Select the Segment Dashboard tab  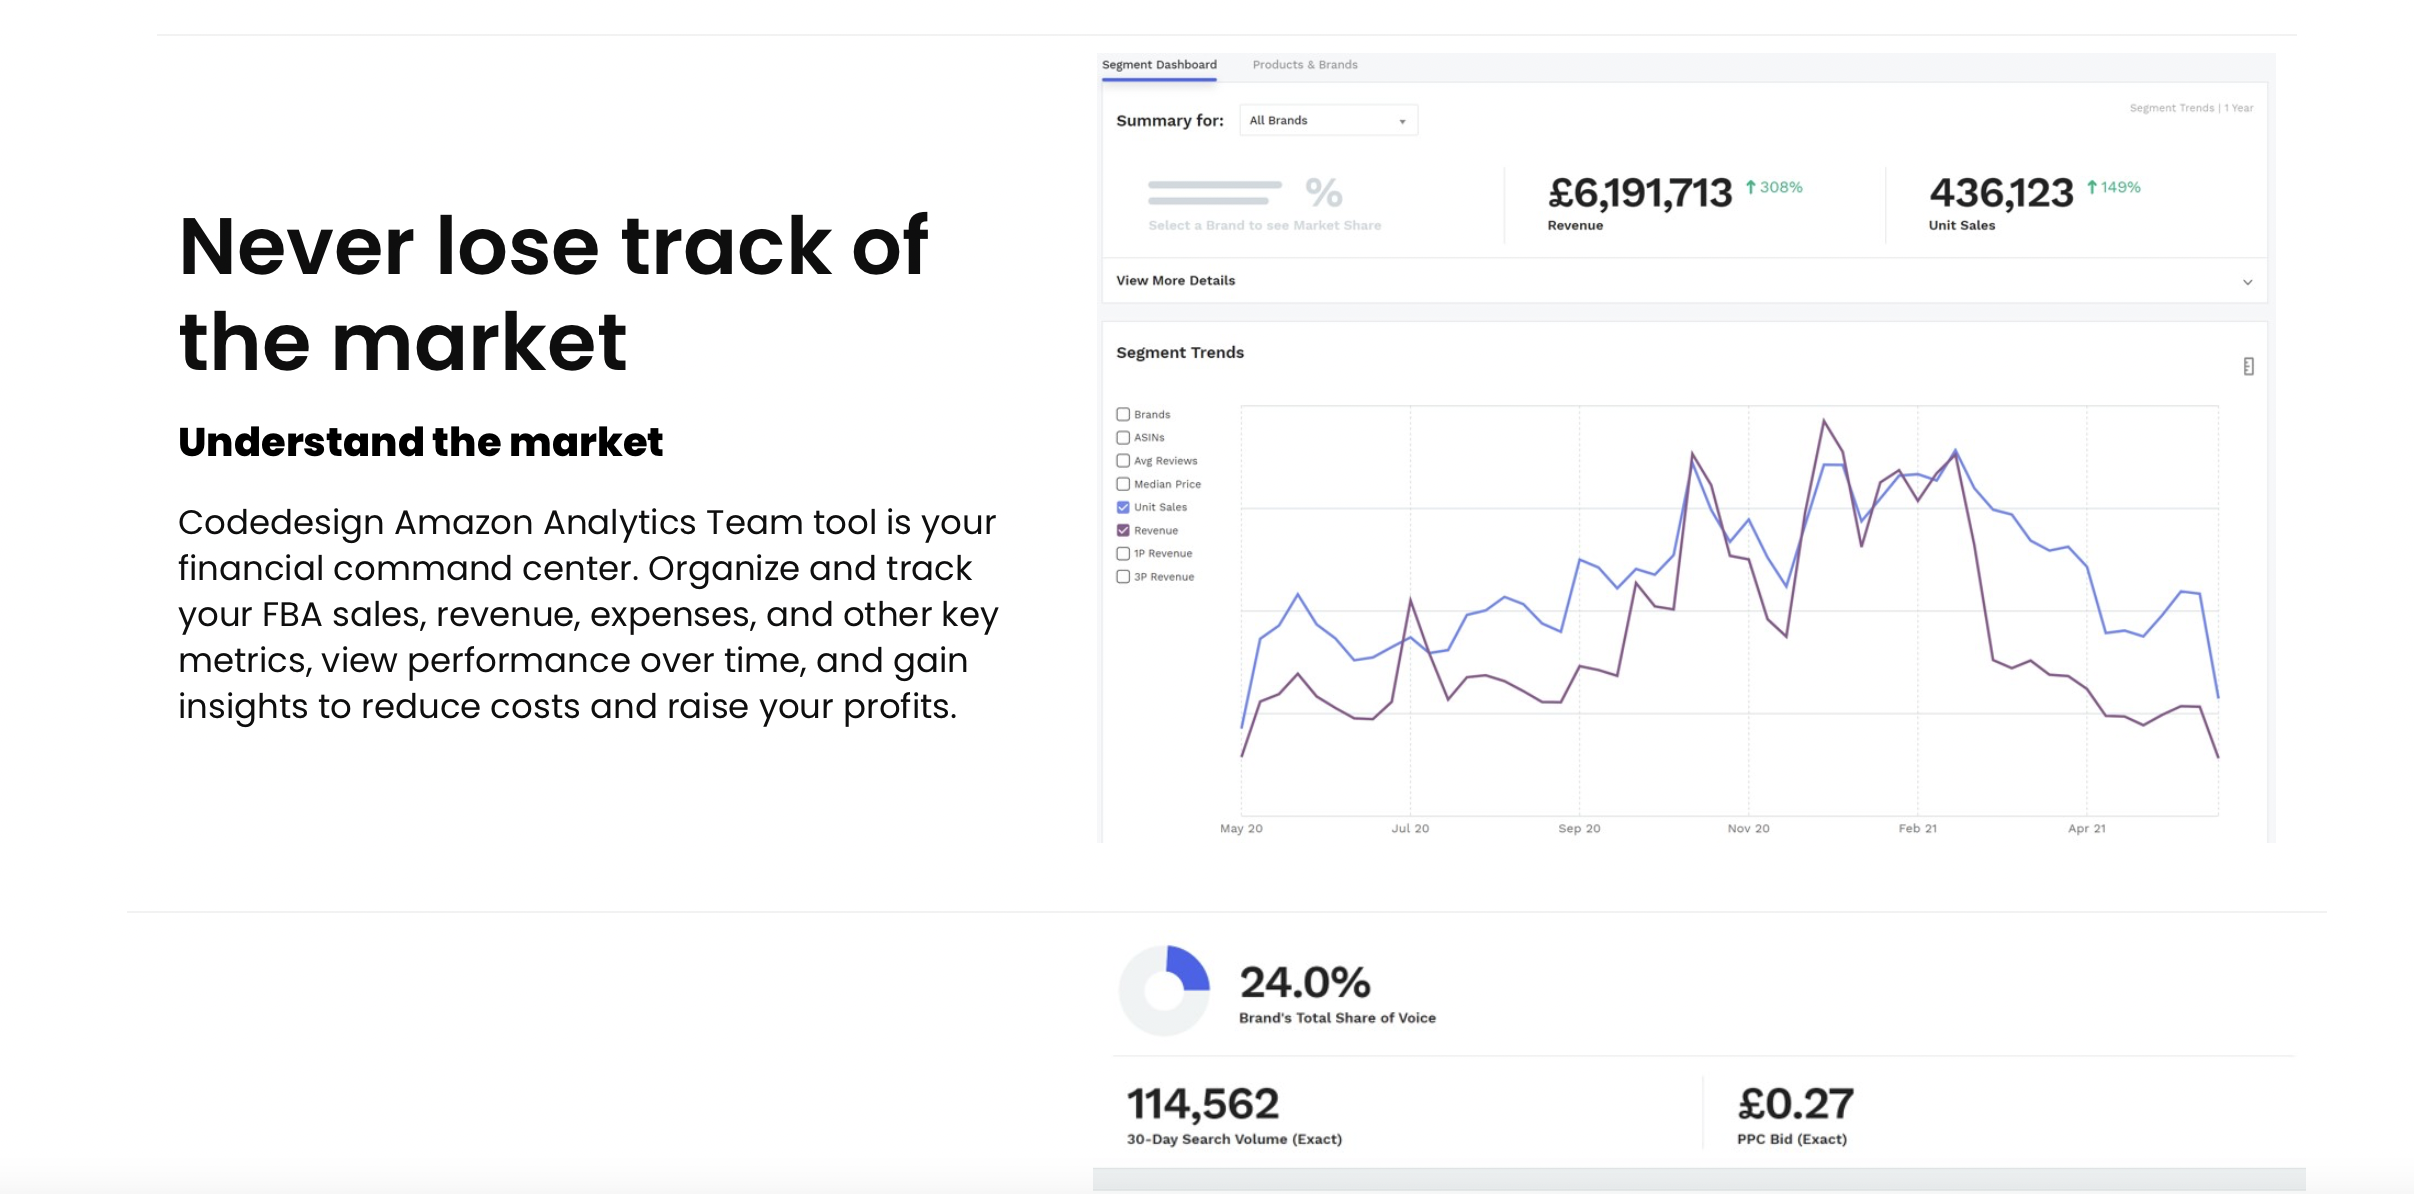point(1158,64)
